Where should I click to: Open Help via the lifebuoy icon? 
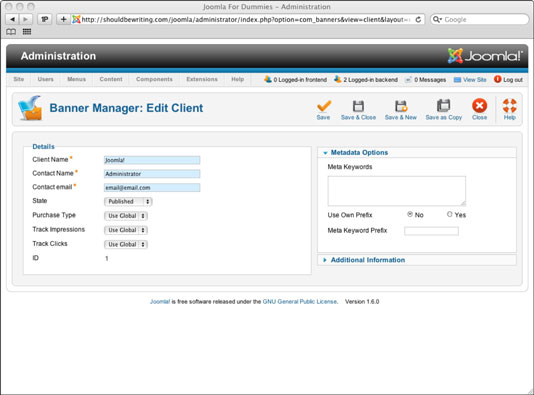509,106
